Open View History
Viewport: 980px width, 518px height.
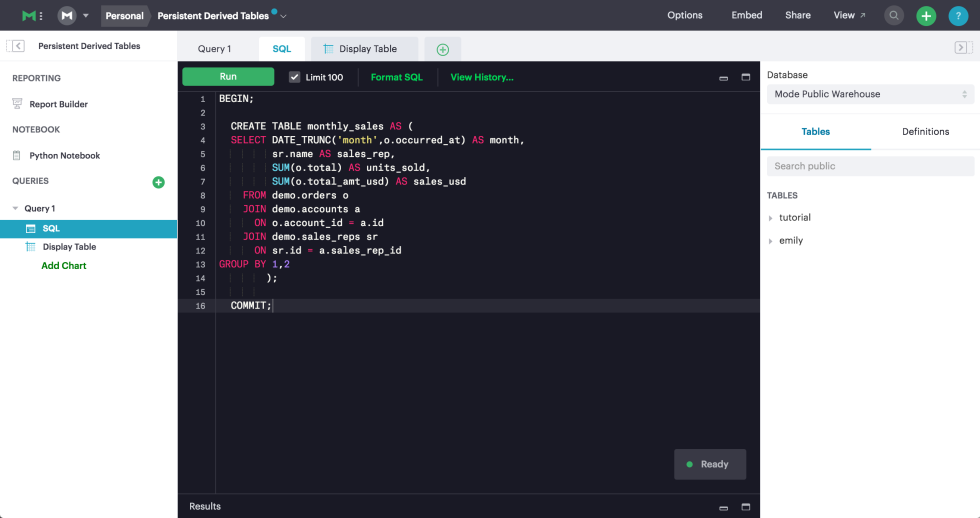(x=482, y=77)
